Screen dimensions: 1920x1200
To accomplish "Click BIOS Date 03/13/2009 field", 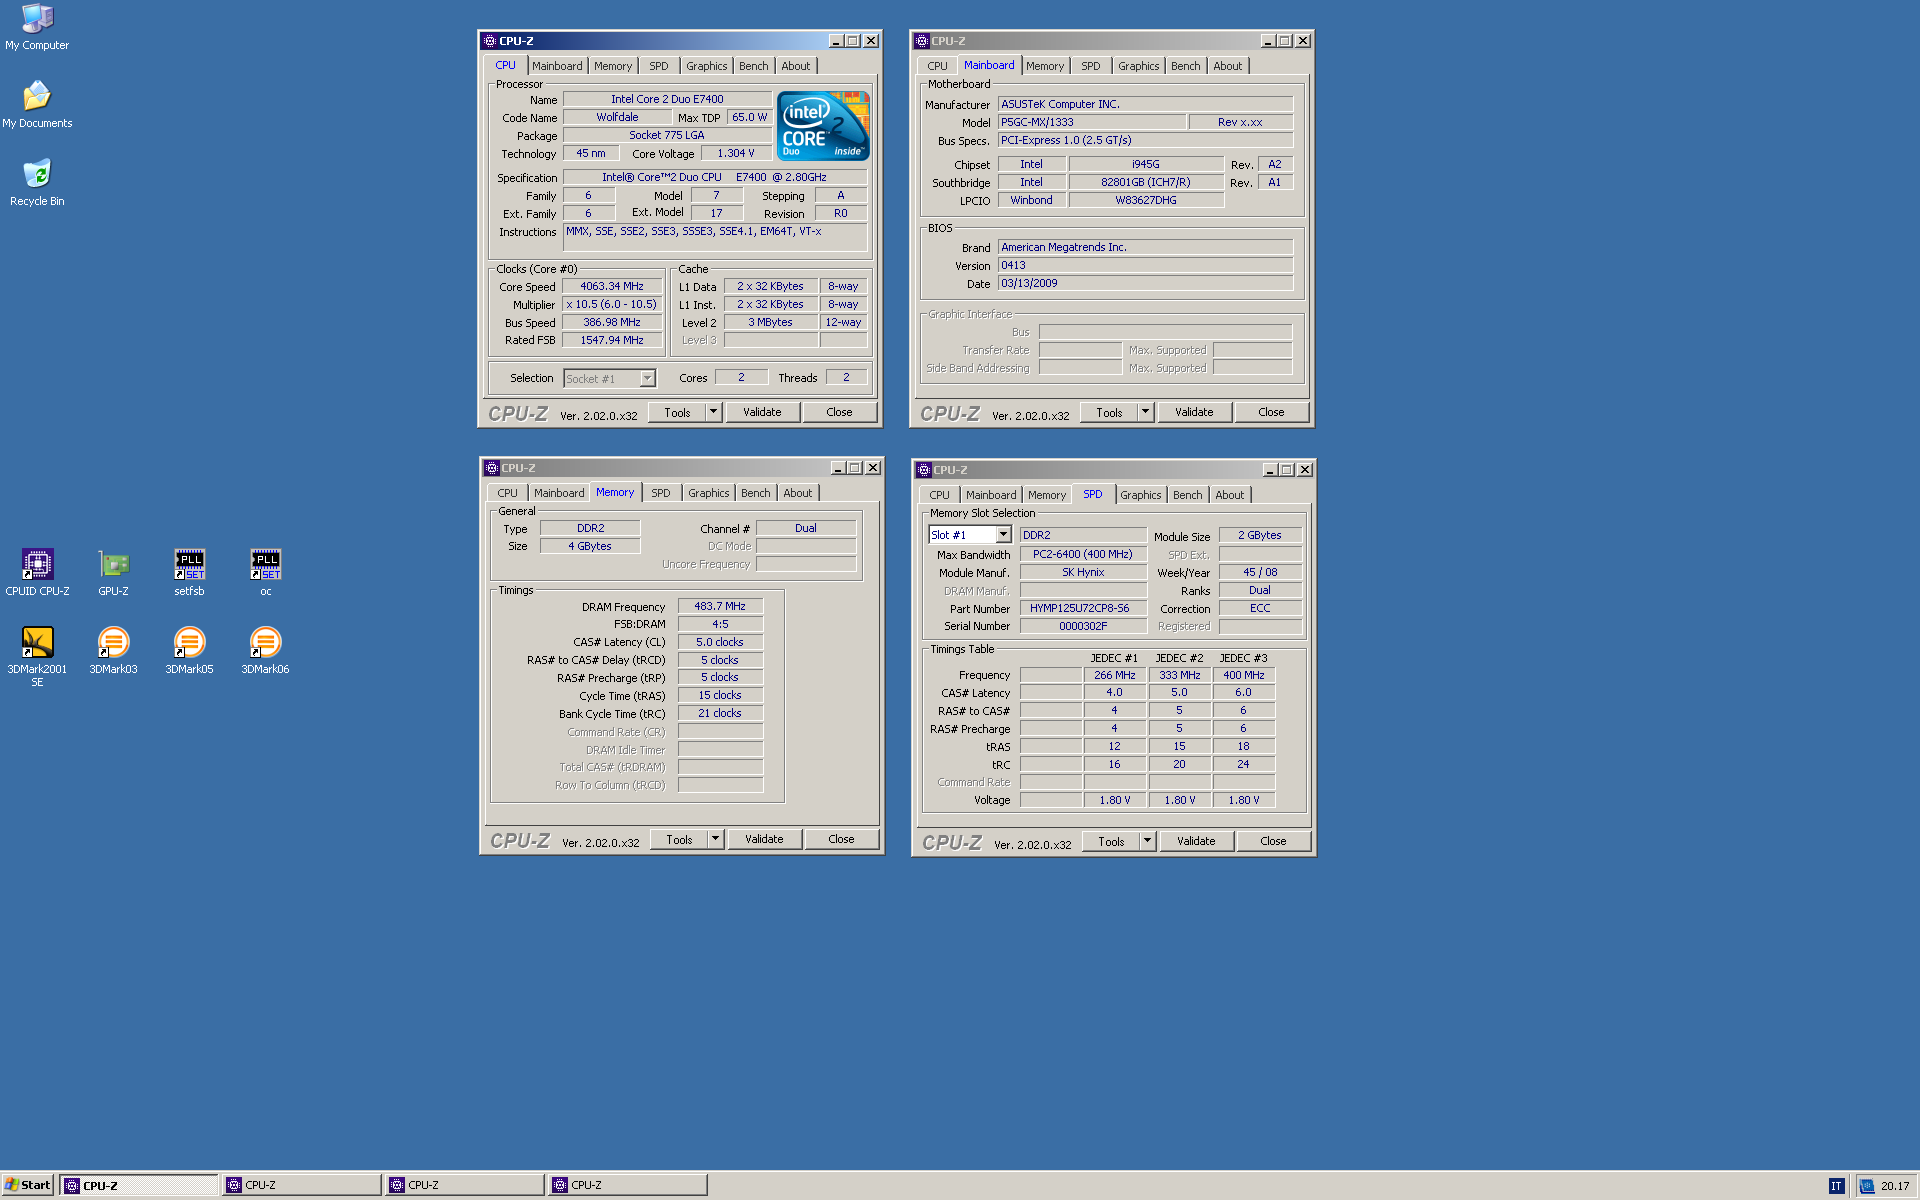I will click(x=1145, y=283).
